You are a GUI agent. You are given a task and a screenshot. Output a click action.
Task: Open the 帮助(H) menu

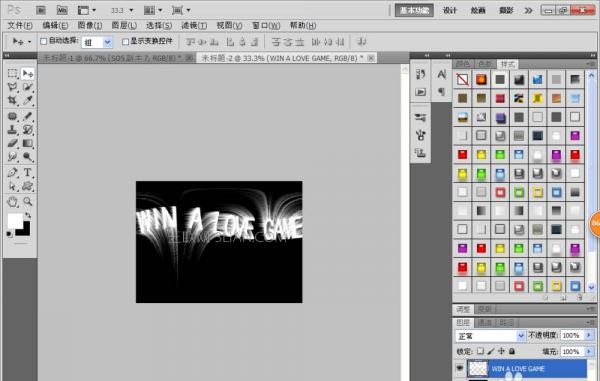tap(303, 25)
